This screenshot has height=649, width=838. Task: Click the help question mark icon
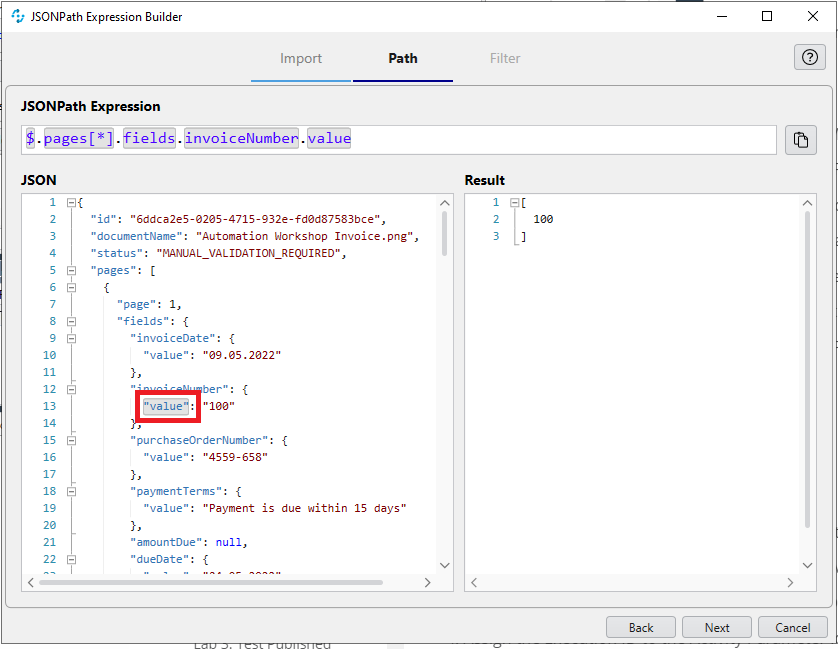(x=810, y=57)
